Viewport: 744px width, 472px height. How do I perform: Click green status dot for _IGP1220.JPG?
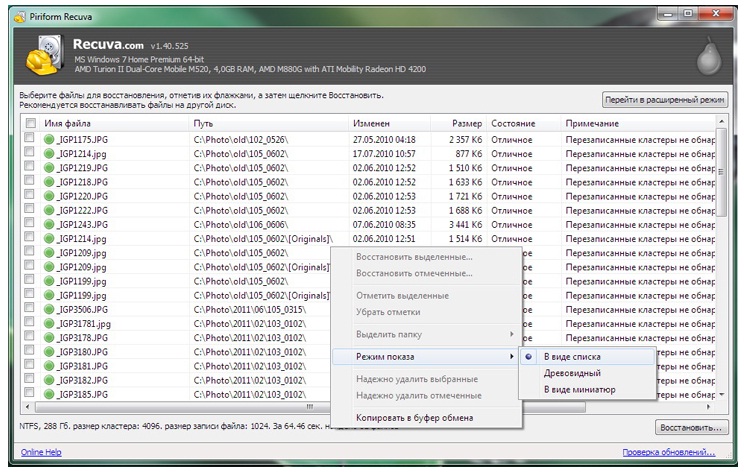pos(49,196)
